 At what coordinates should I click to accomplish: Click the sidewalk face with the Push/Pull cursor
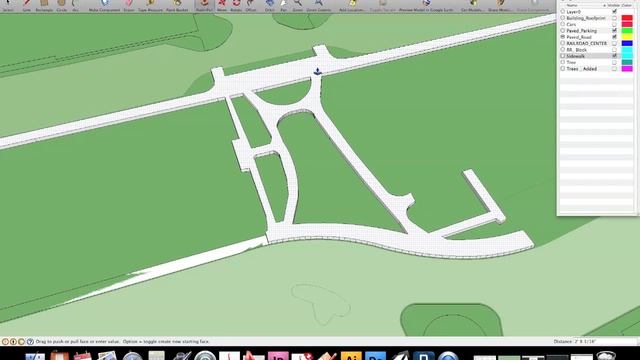point(317,72)
